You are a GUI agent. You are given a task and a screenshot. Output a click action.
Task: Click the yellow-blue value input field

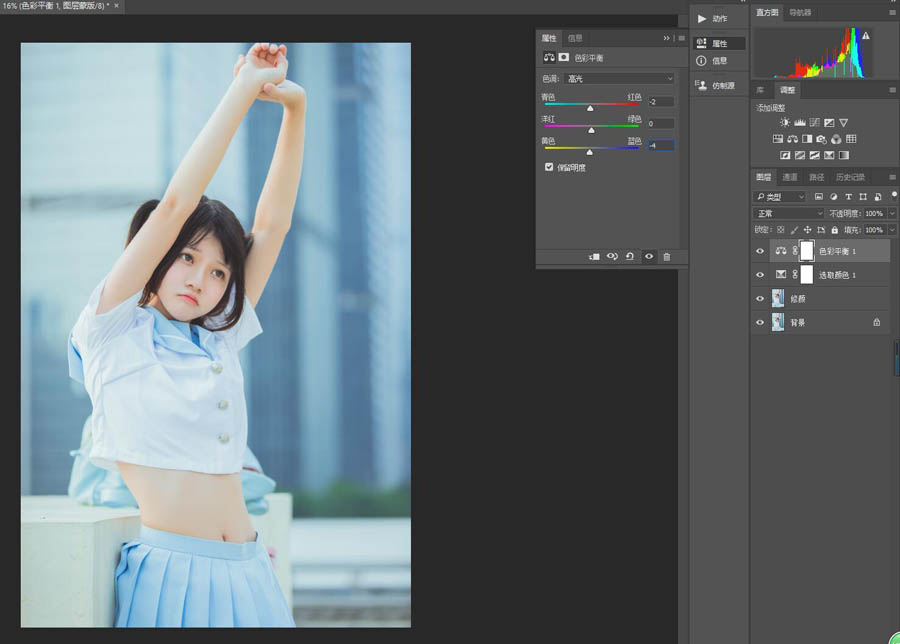click(x=661, y=145)
